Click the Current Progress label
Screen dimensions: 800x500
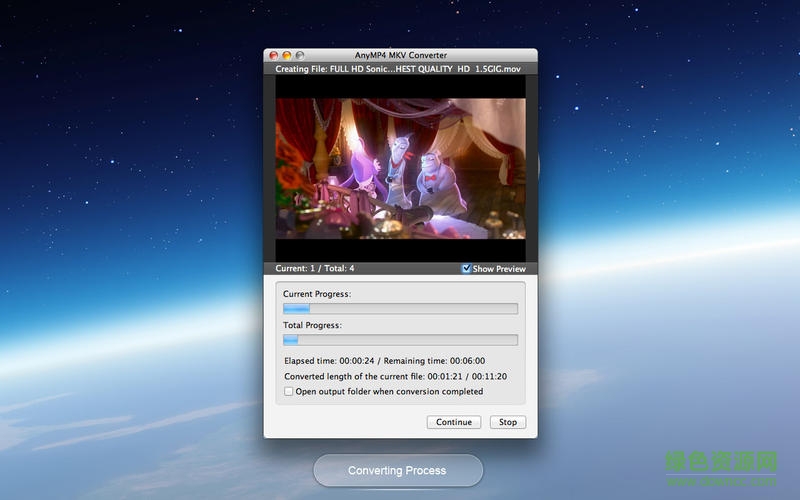pos(317,294)
